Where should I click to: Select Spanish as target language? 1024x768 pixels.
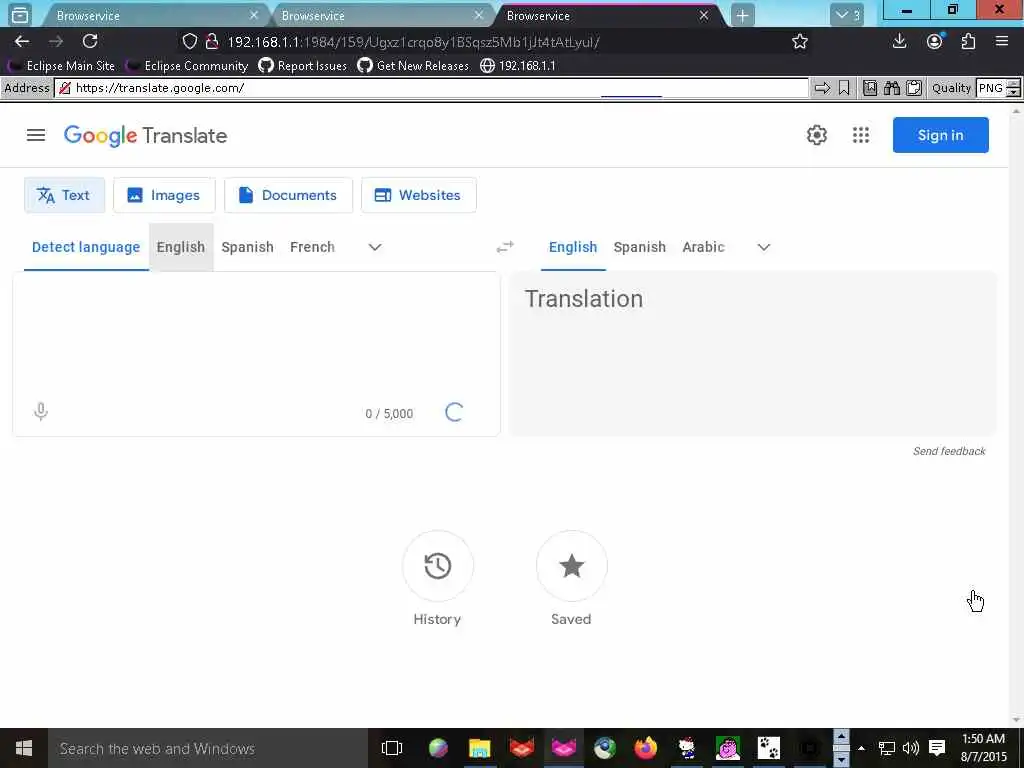click(x=639, y=247)
